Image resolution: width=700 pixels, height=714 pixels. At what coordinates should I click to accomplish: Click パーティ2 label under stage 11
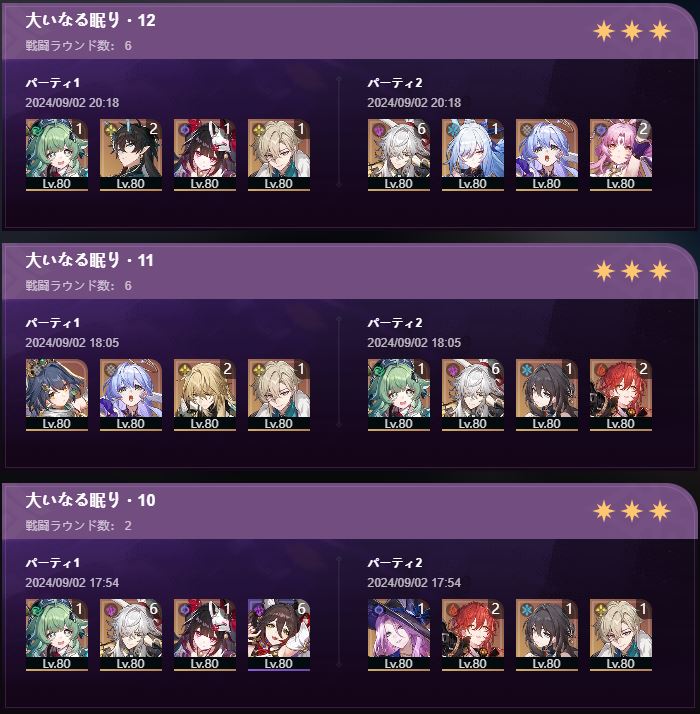tap(395, 323)
